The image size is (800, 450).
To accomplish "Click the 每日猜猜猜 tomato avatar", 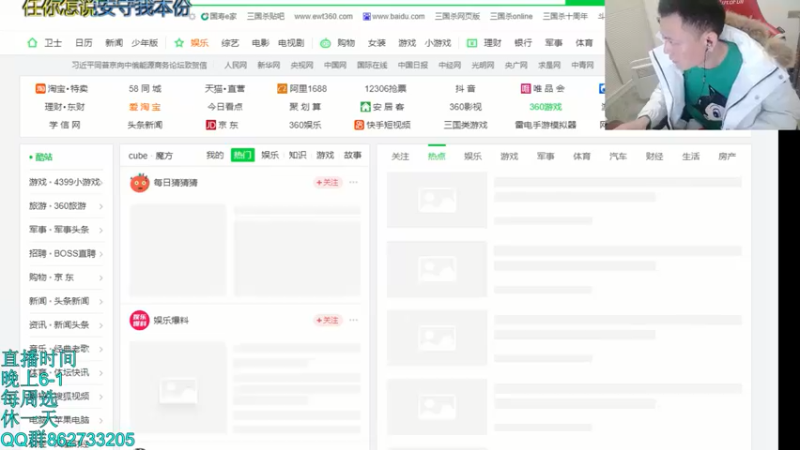I will click(x=139, y=183).
